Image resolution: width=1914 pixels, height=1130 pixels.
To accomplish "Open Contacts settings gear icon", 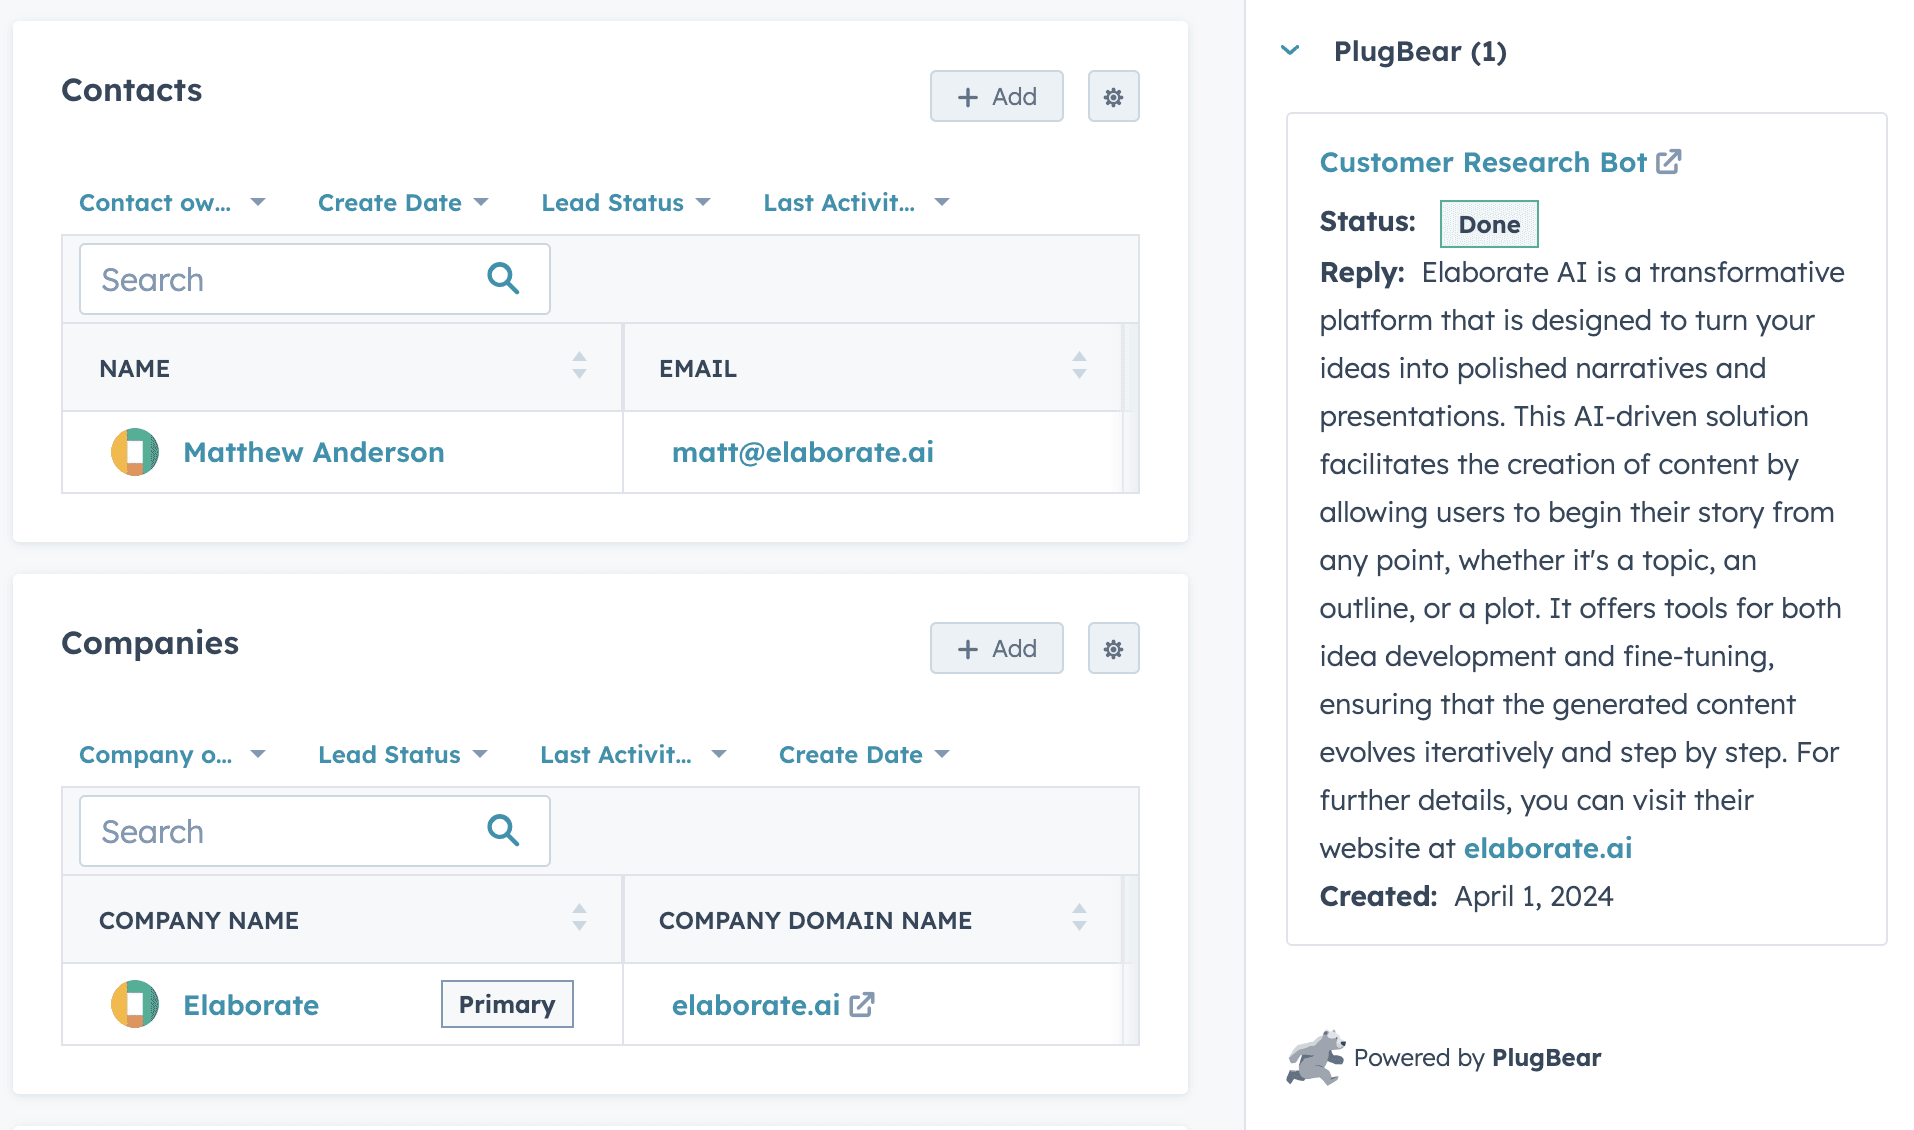I will 1113,97.
